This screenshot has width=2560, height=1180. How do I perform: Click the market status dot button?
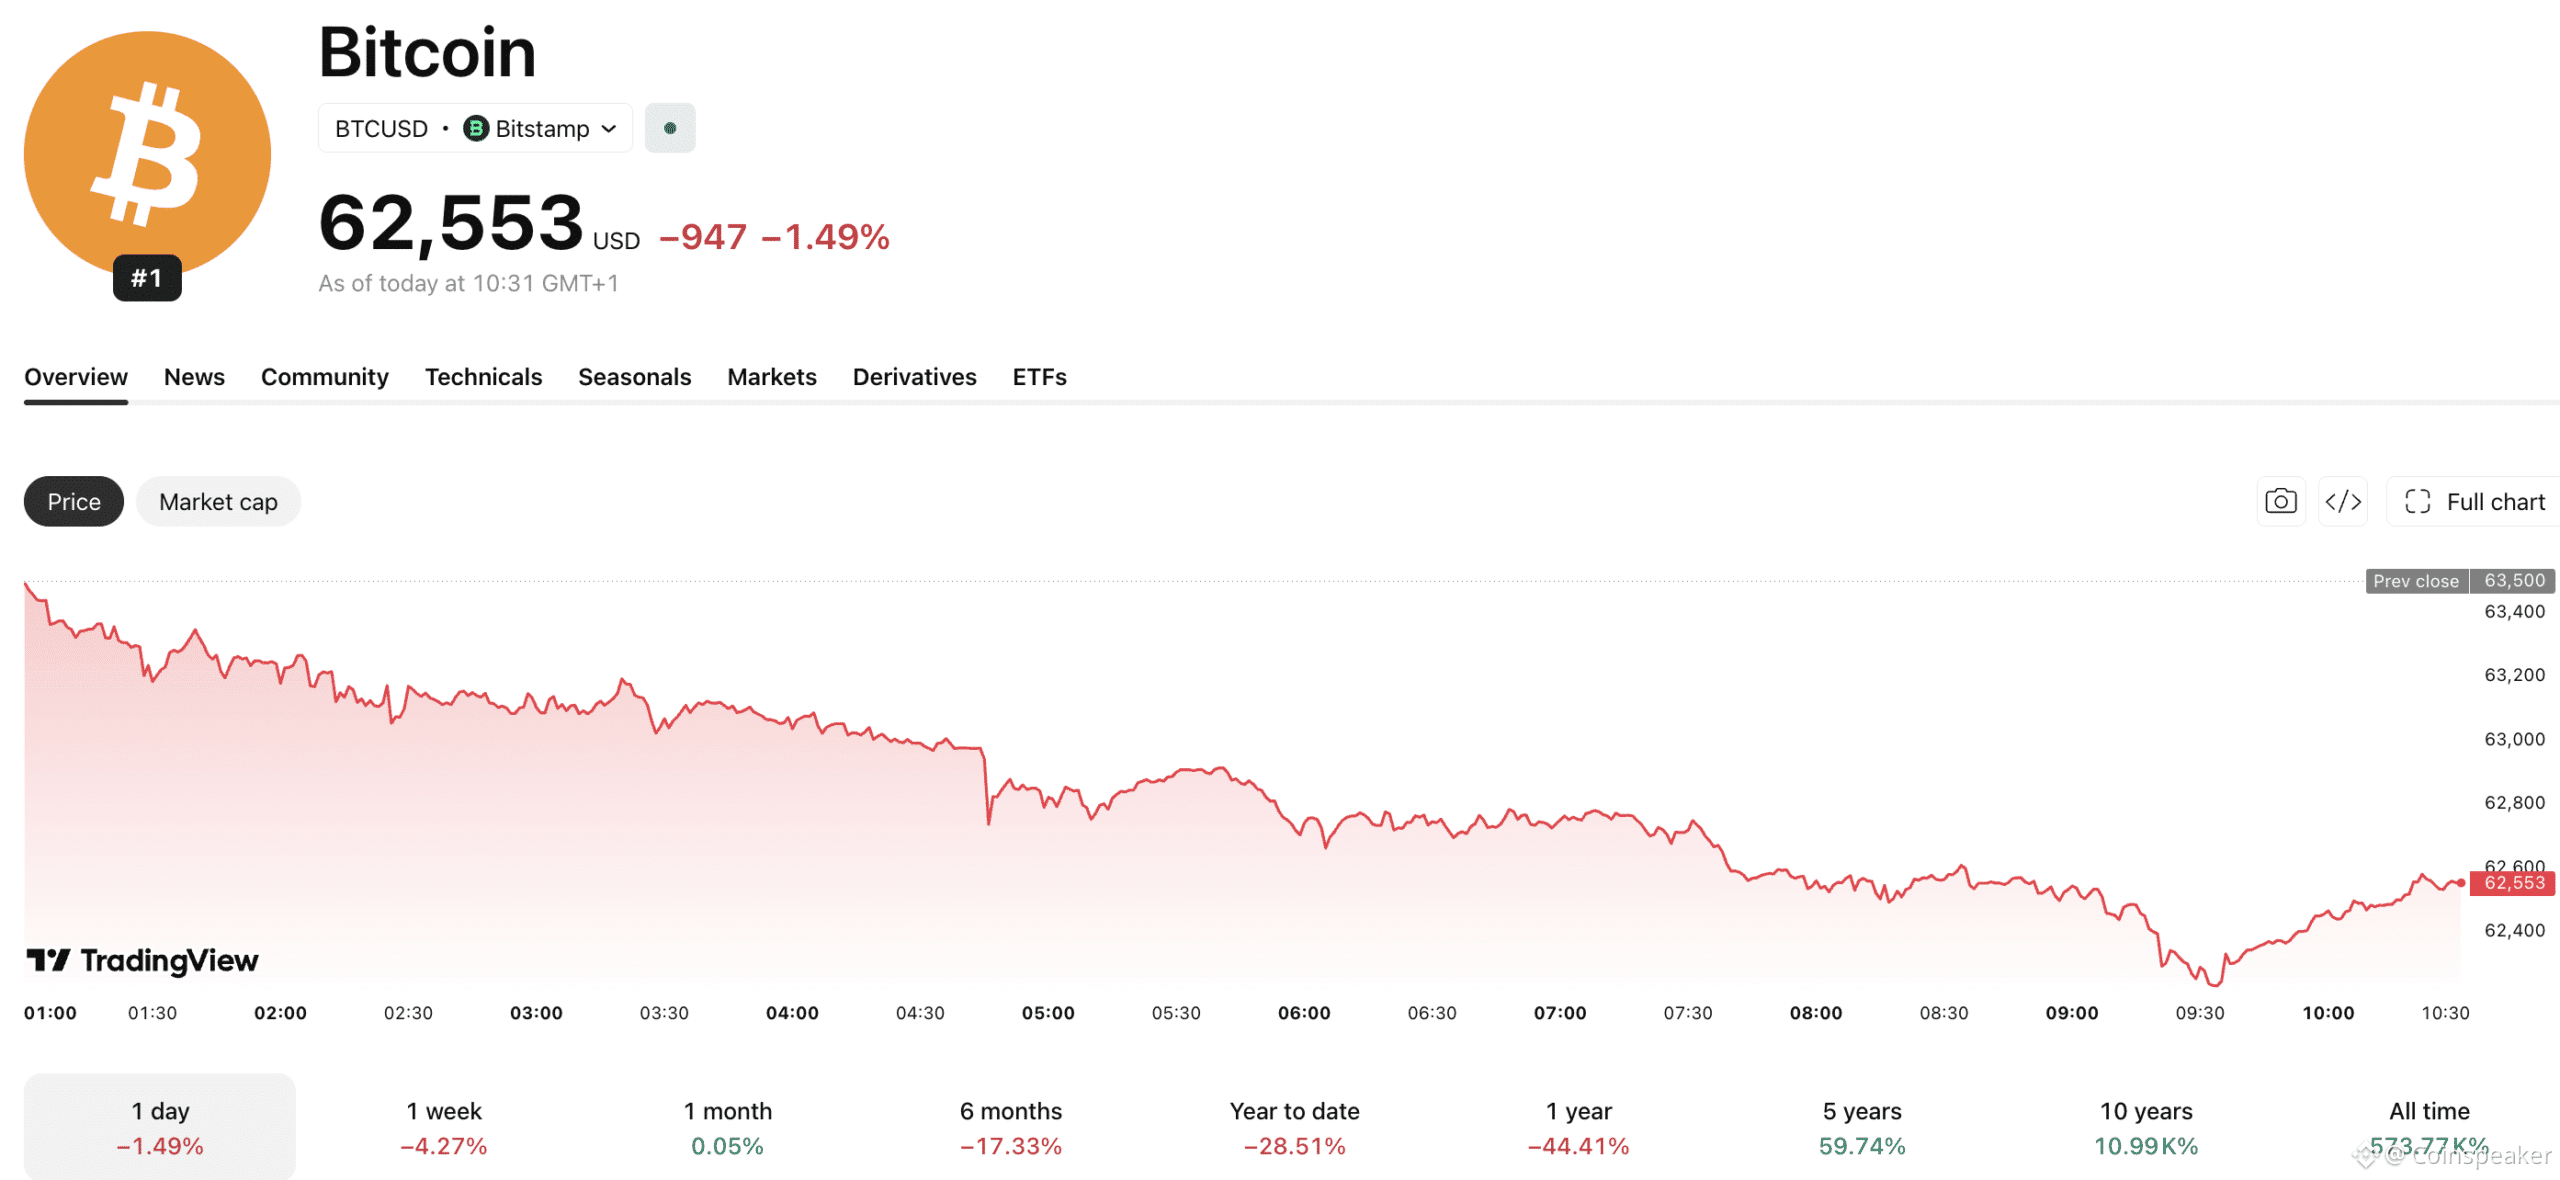pyautogui.click(x=670, y=128)
